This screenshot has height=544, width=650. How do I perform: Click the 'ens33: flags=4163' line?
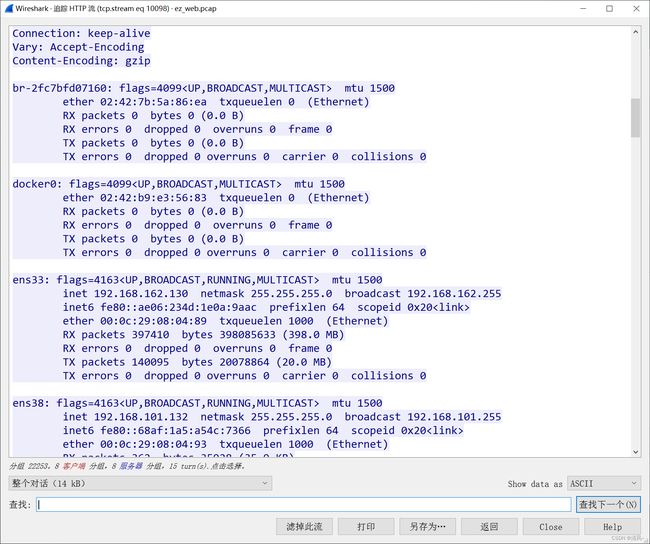pos(197,279)
